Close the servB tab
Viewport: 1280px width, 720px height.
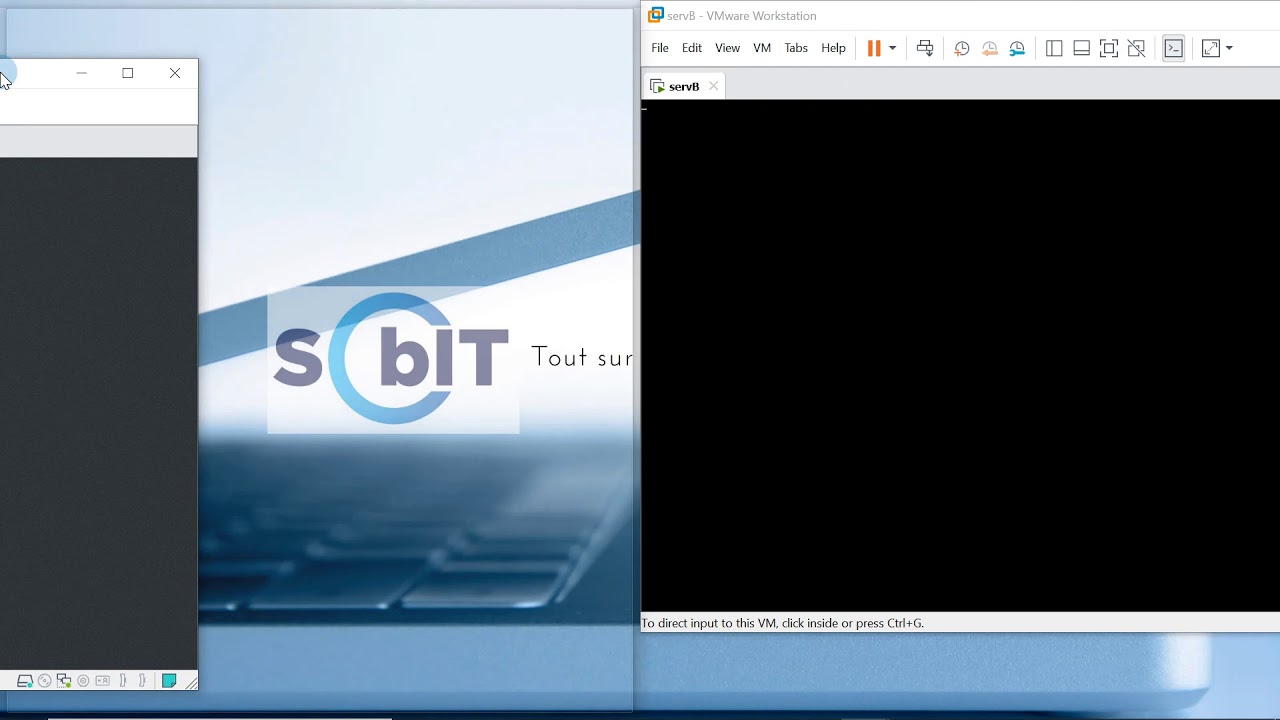tap(713, 86)
